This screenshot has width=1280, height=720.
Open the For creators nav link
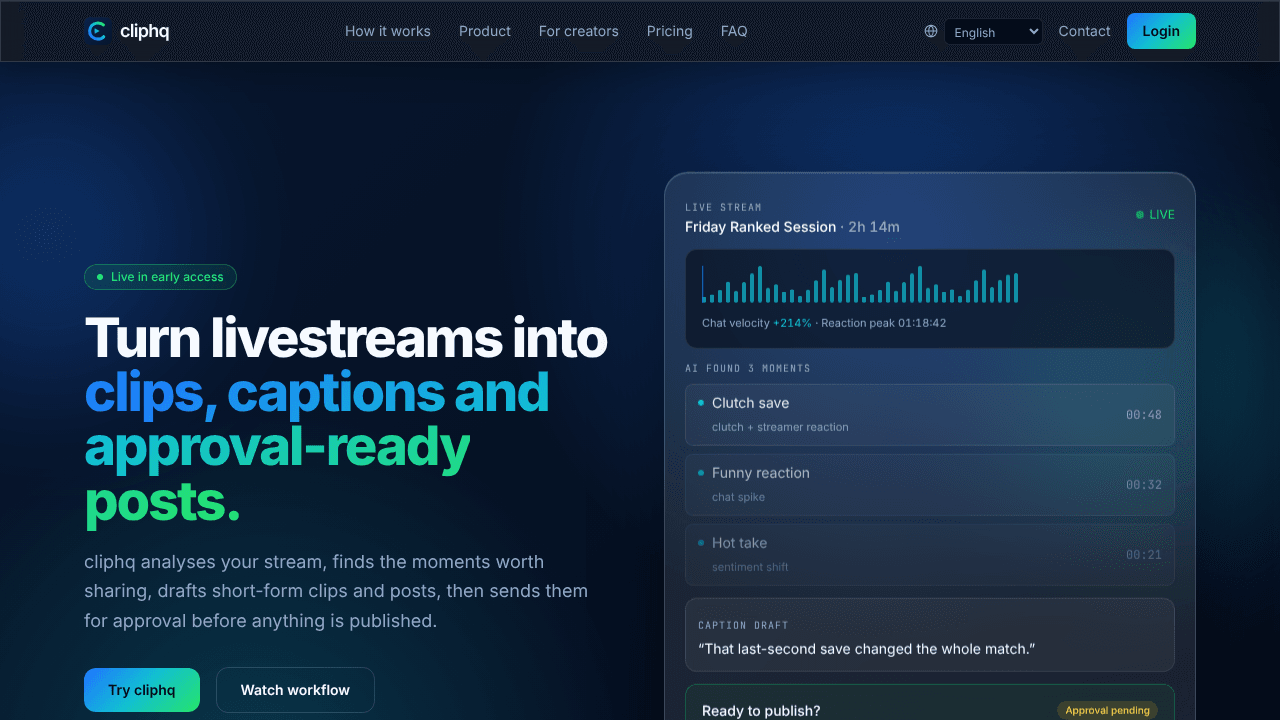[x=579, y=31]
